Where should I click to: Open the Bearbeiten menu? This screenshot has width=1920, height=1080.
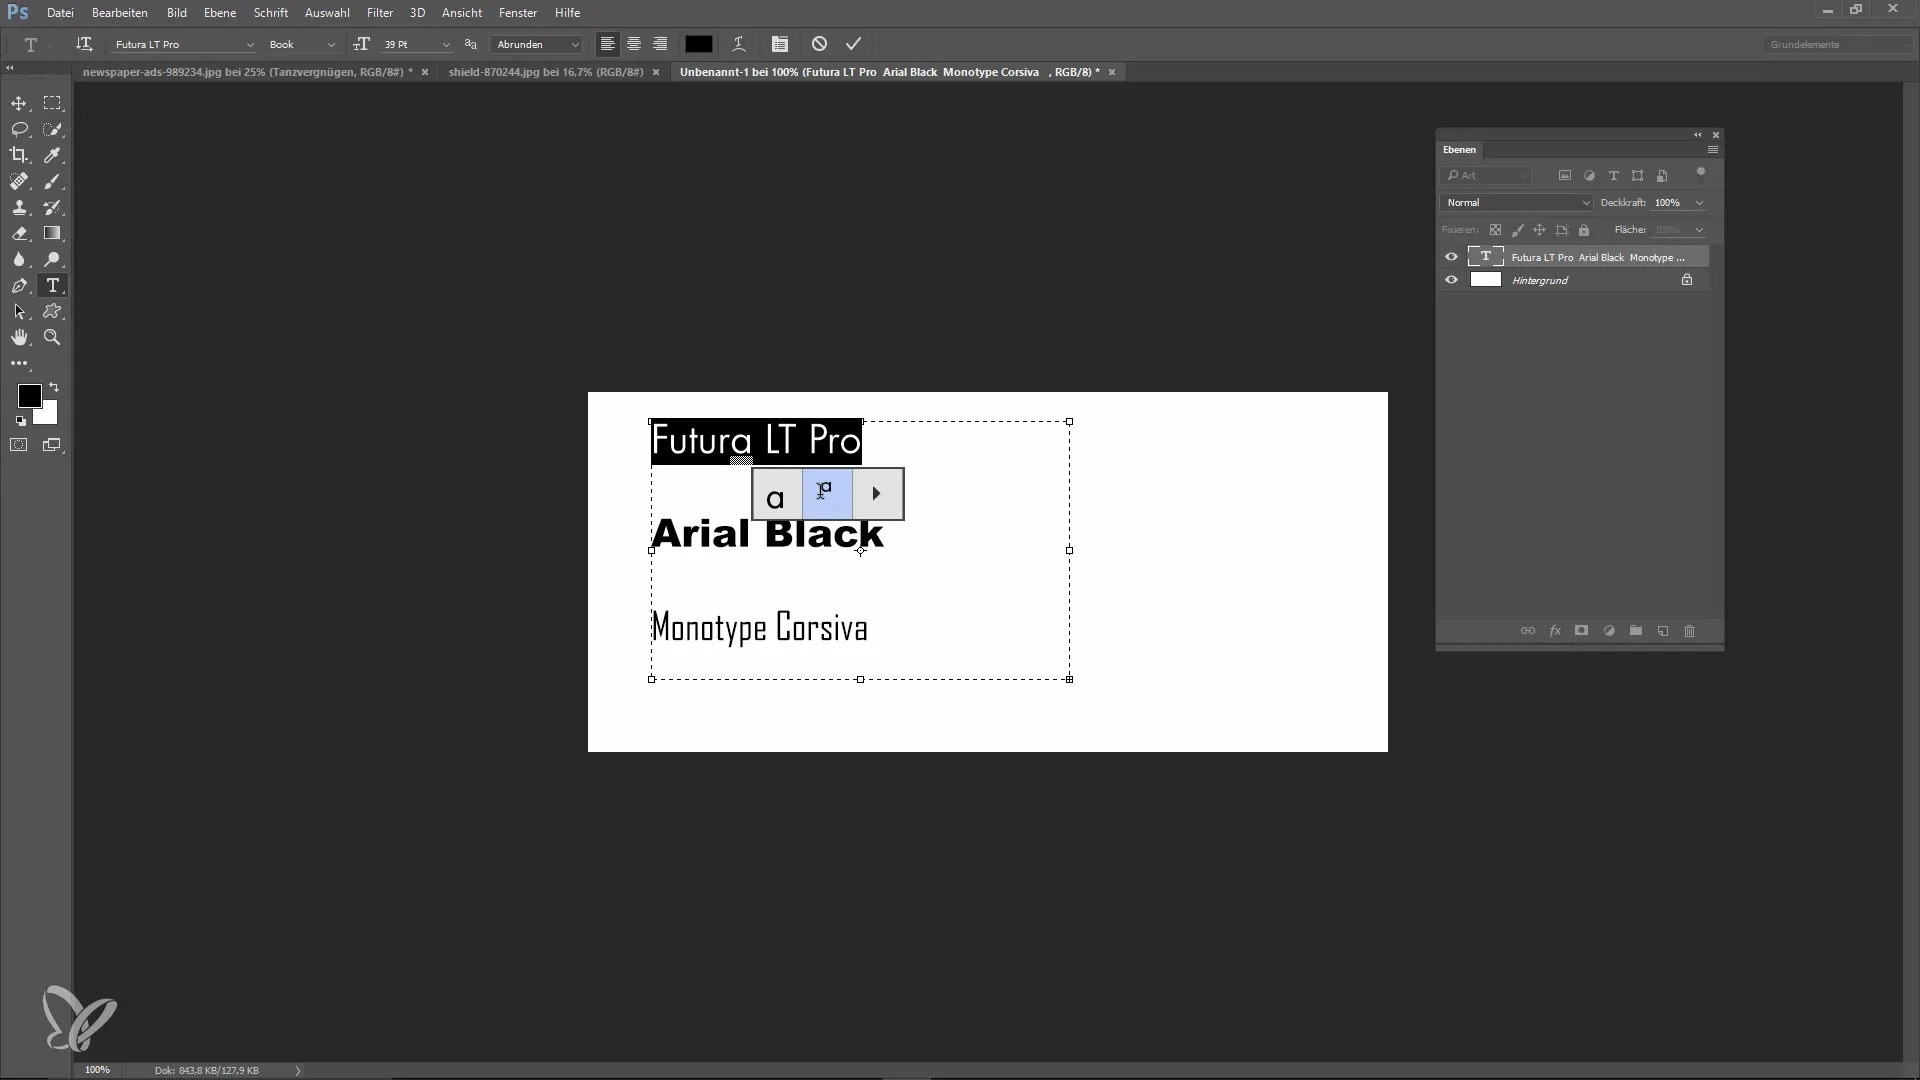click(120, 13)
